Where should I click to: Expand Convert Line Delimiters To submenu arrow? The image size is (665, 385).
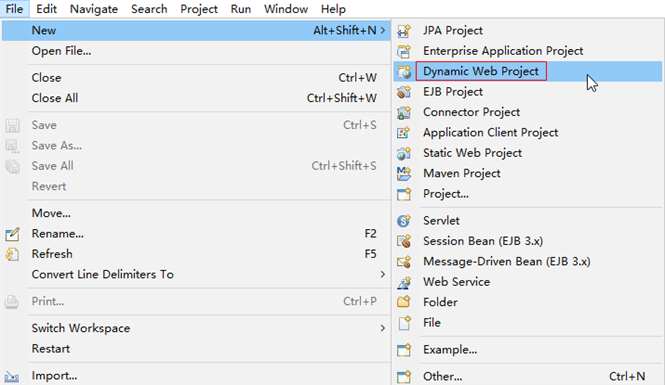(x=383, y=274)
